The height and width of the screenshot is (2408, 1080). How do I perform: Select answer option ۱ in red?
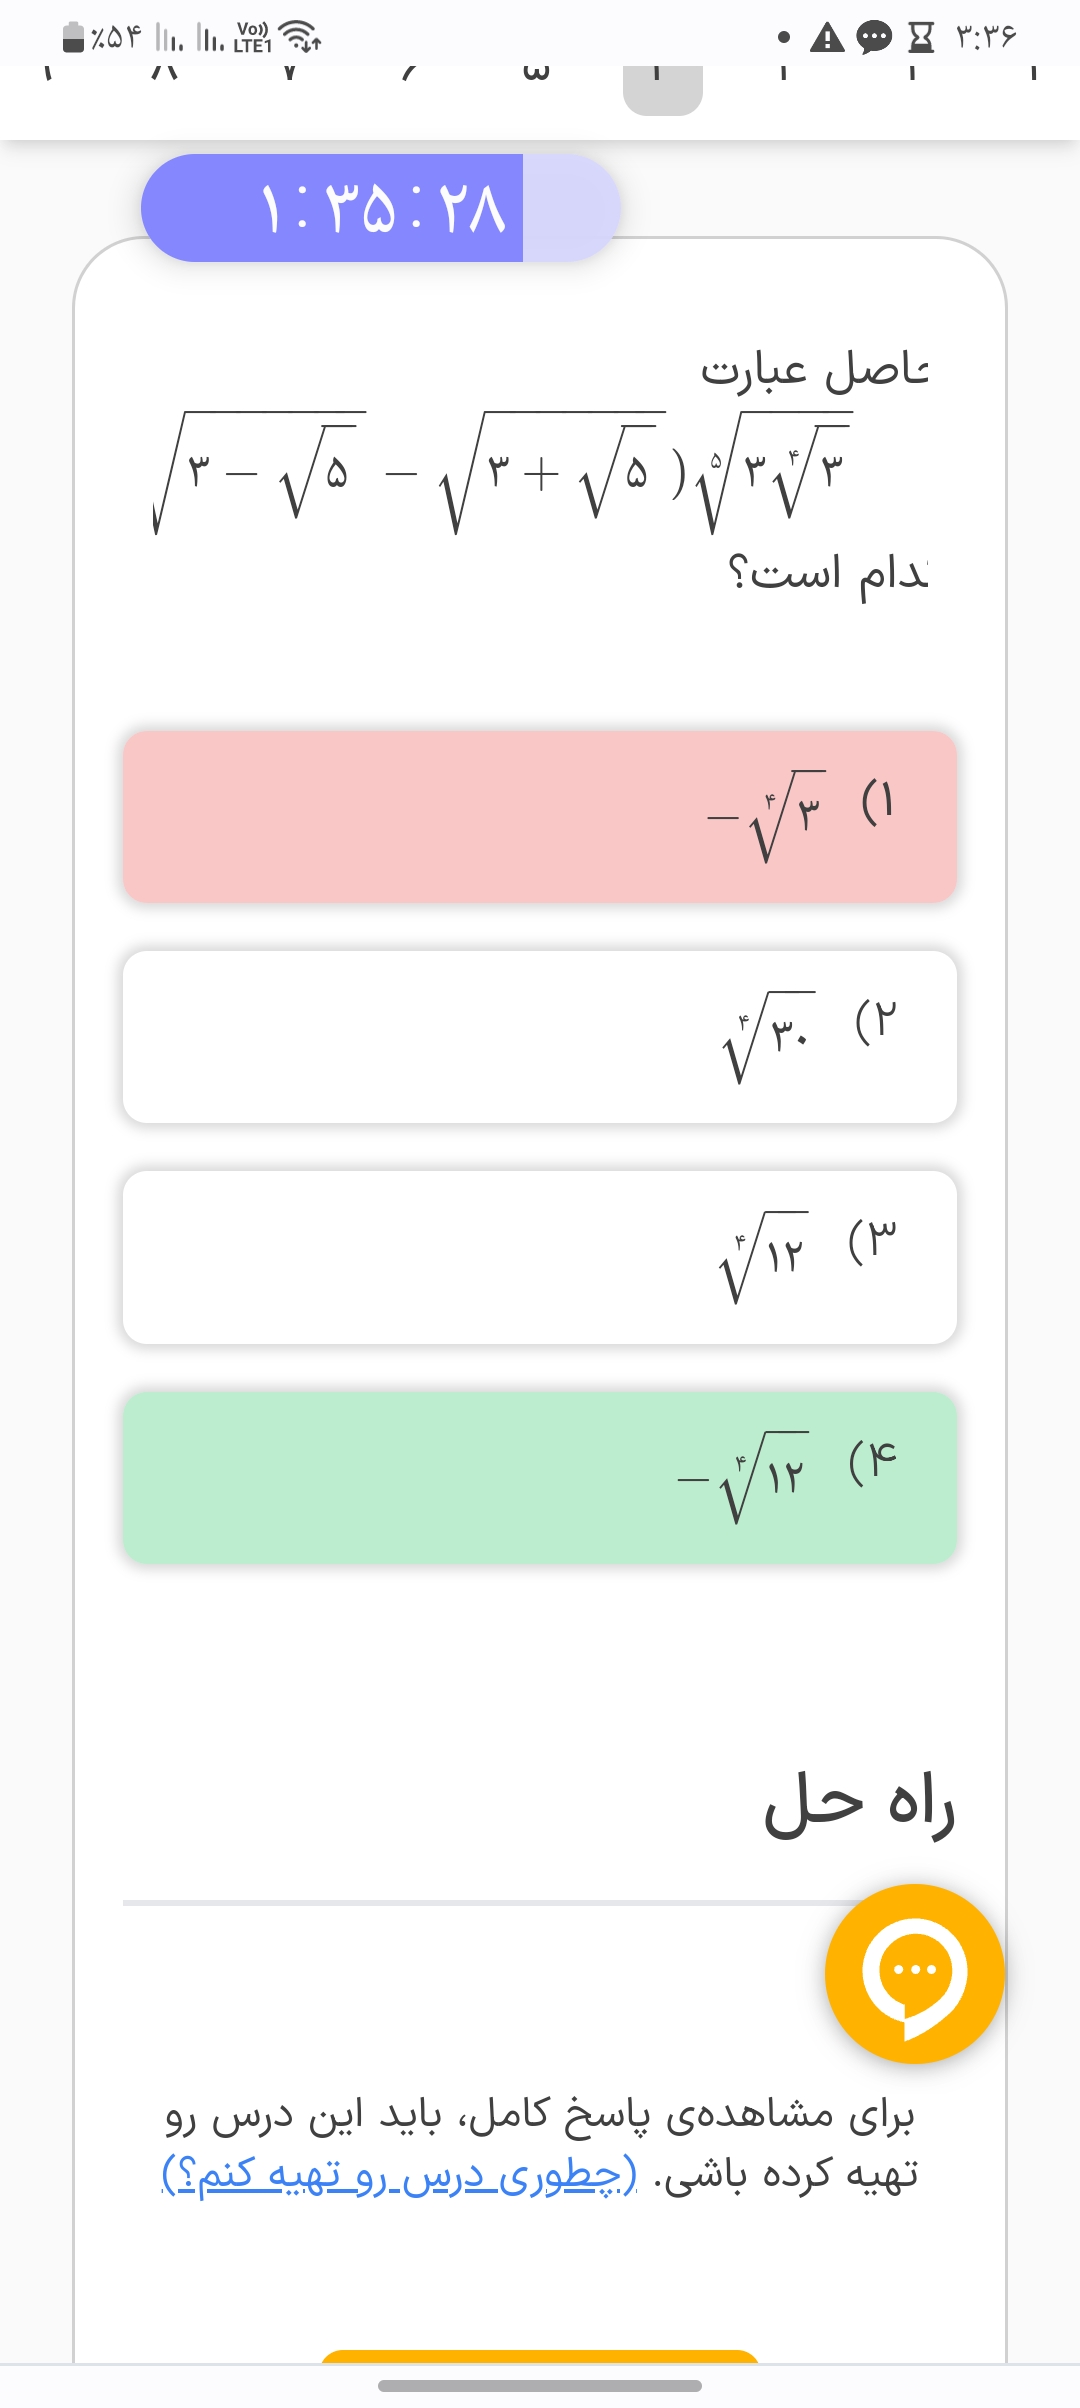coord(540,817)
